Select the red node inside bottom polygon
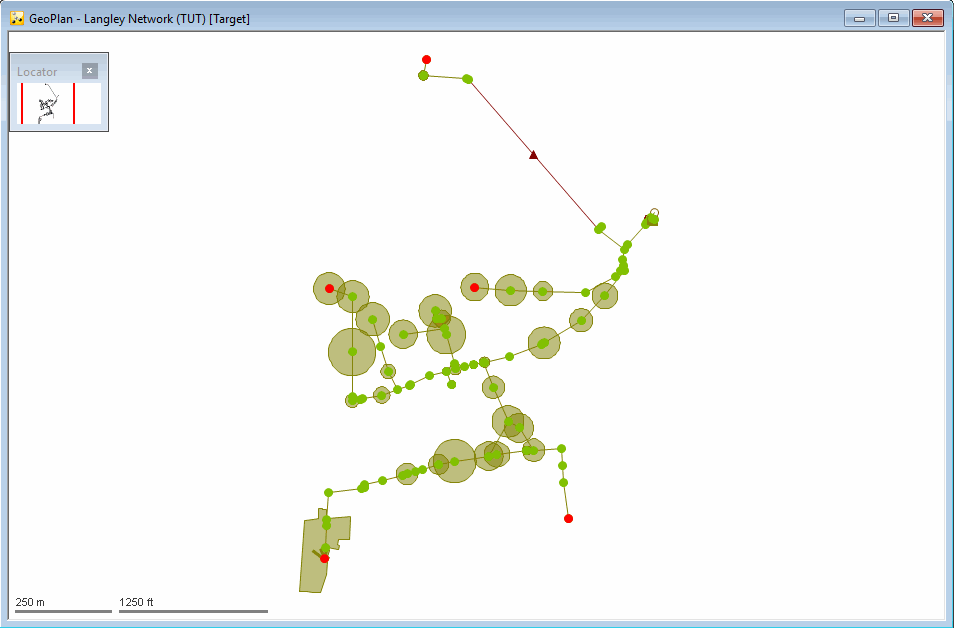 [x=324, y=558]
